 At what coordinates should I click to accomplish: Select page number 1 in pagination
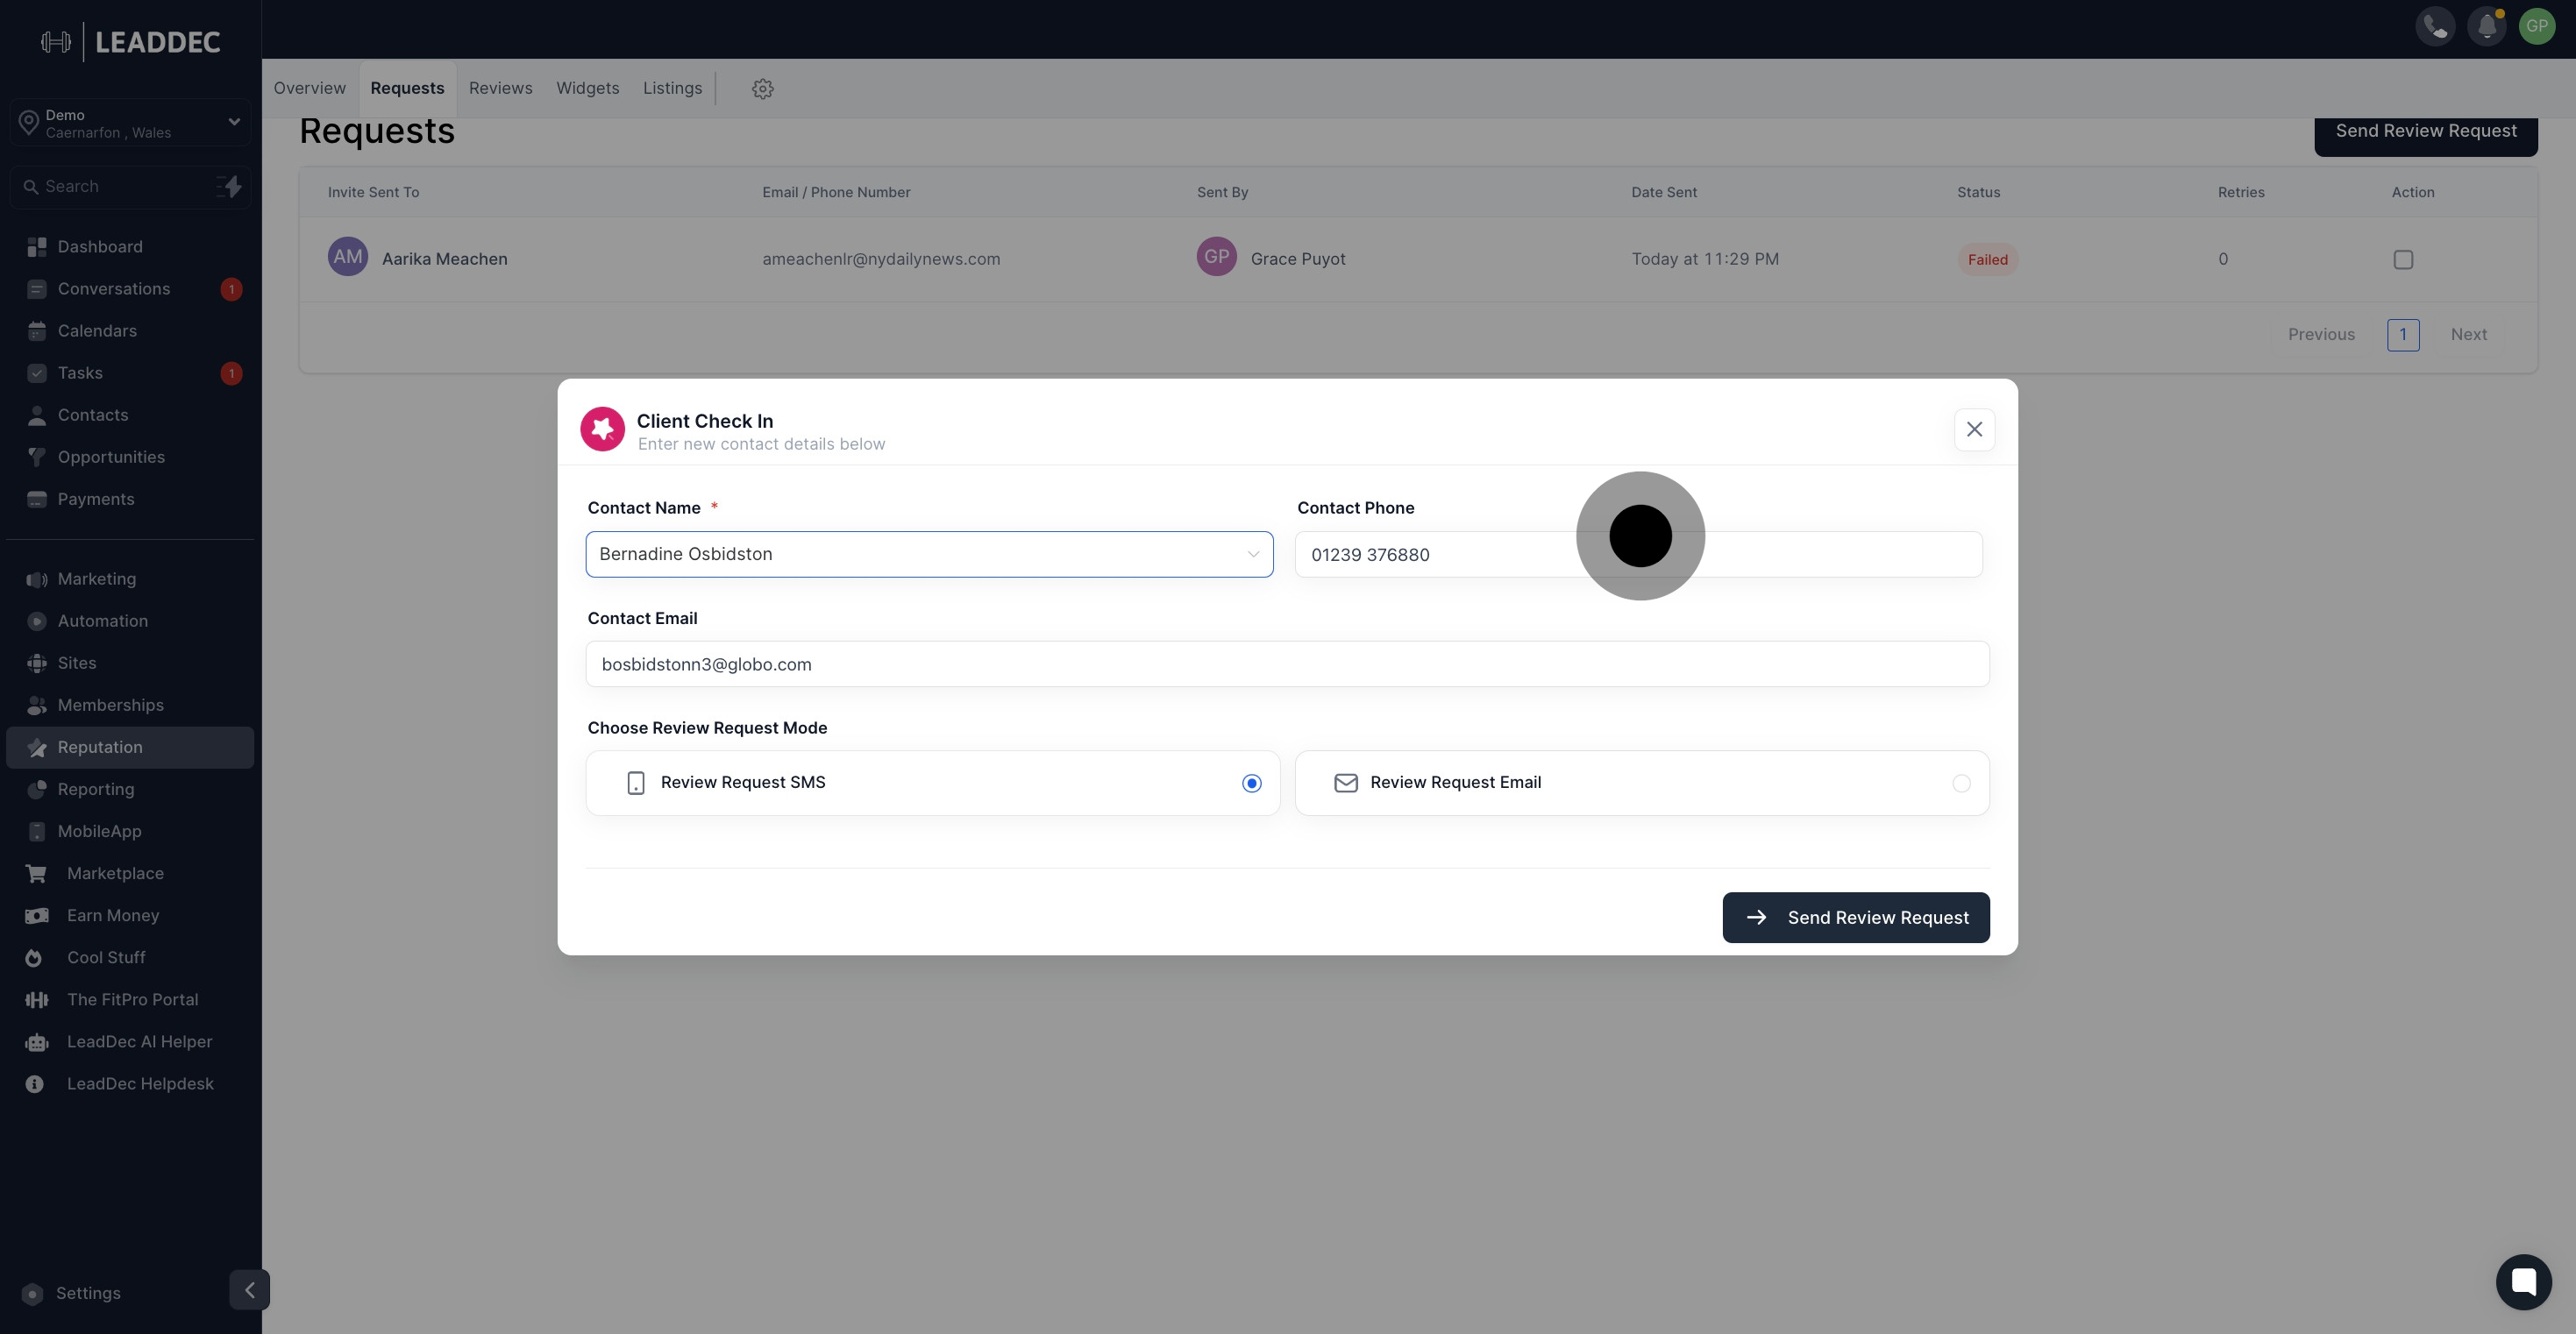2402,335
